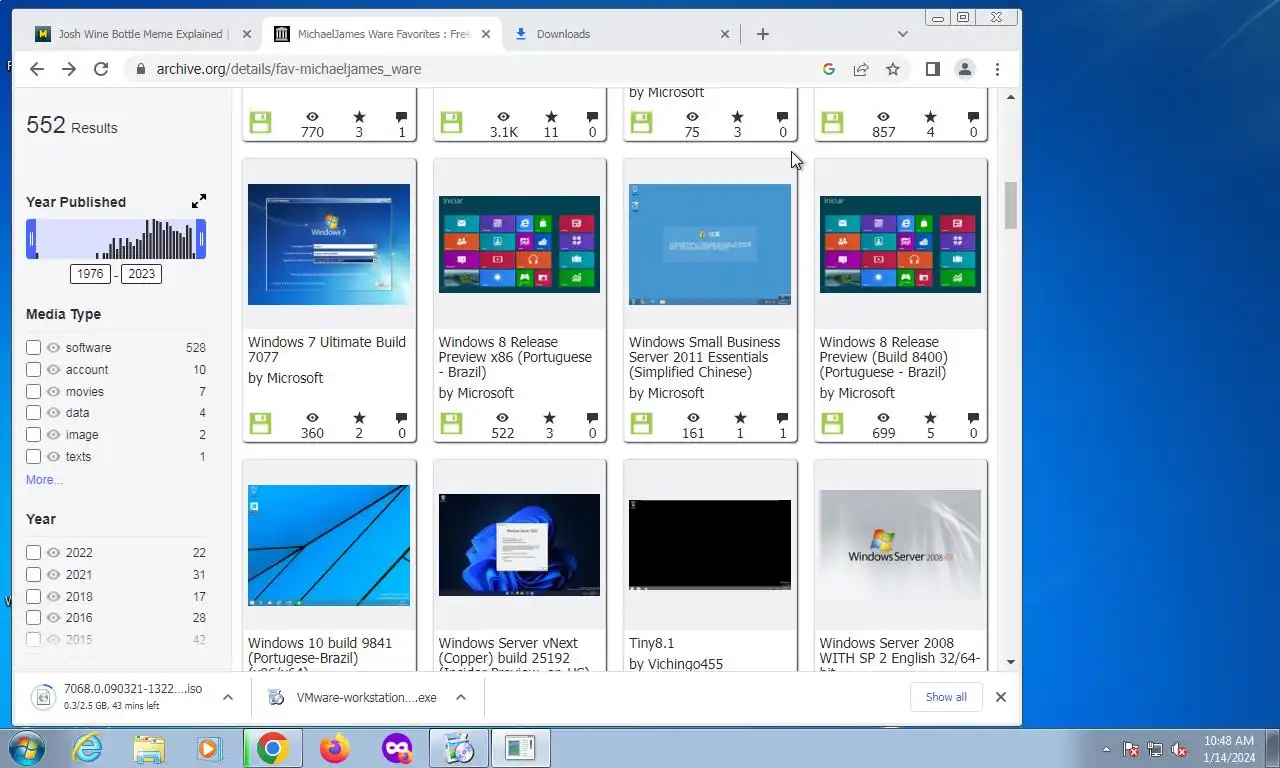Click software icon on Windows 7 Ultimate card
The width and height of the screenshot is (1280, 768).
(x=260, y=424)
